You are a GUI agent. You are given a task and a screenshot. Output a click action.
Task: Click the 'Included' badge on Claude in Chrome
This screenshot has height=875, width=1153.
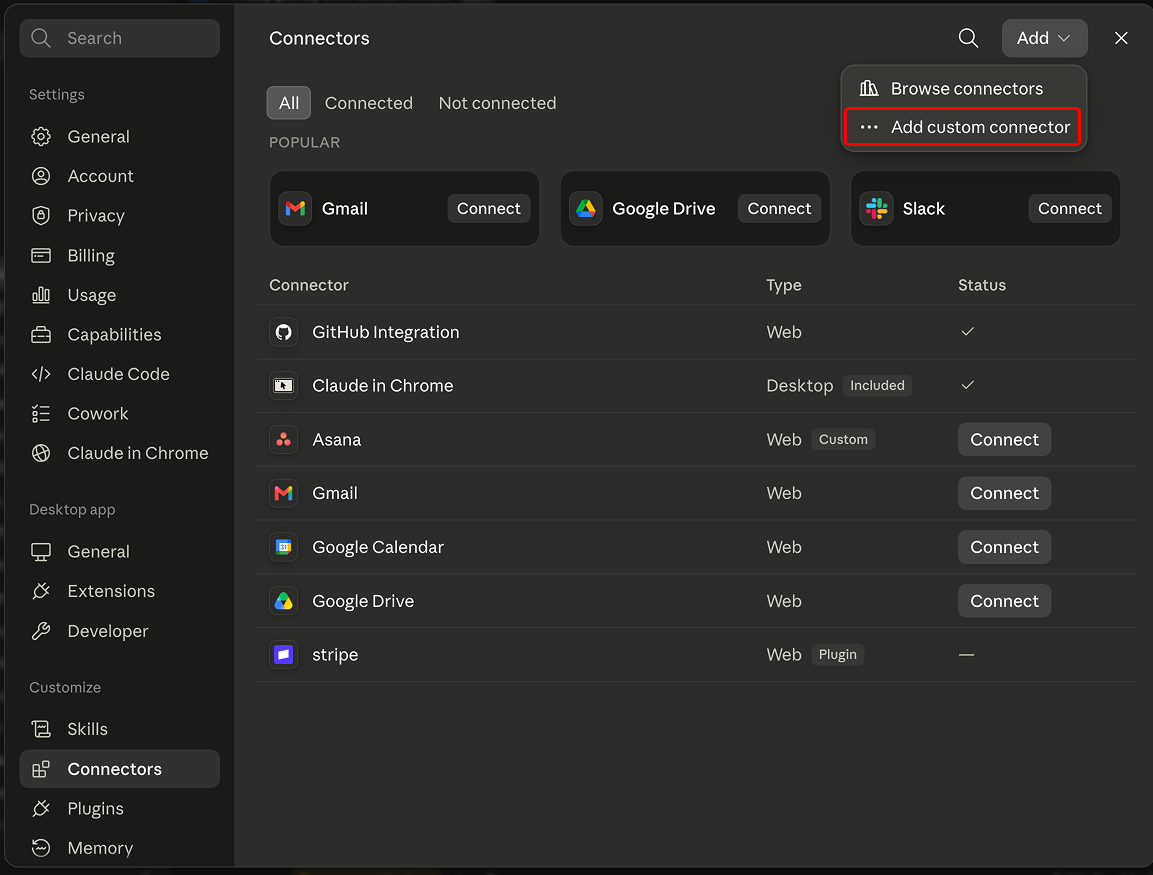pos(877,385)
